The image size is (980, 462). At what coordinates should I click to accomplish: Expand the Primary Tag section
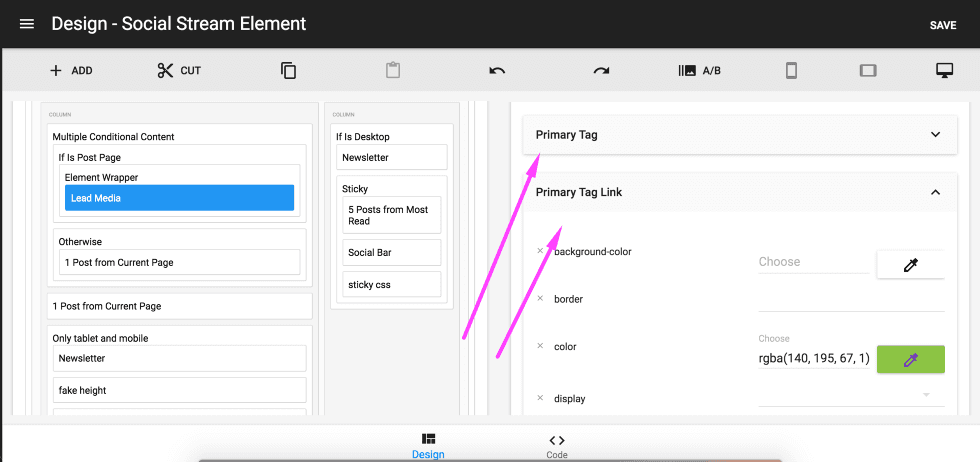click(x=935, y=135)
